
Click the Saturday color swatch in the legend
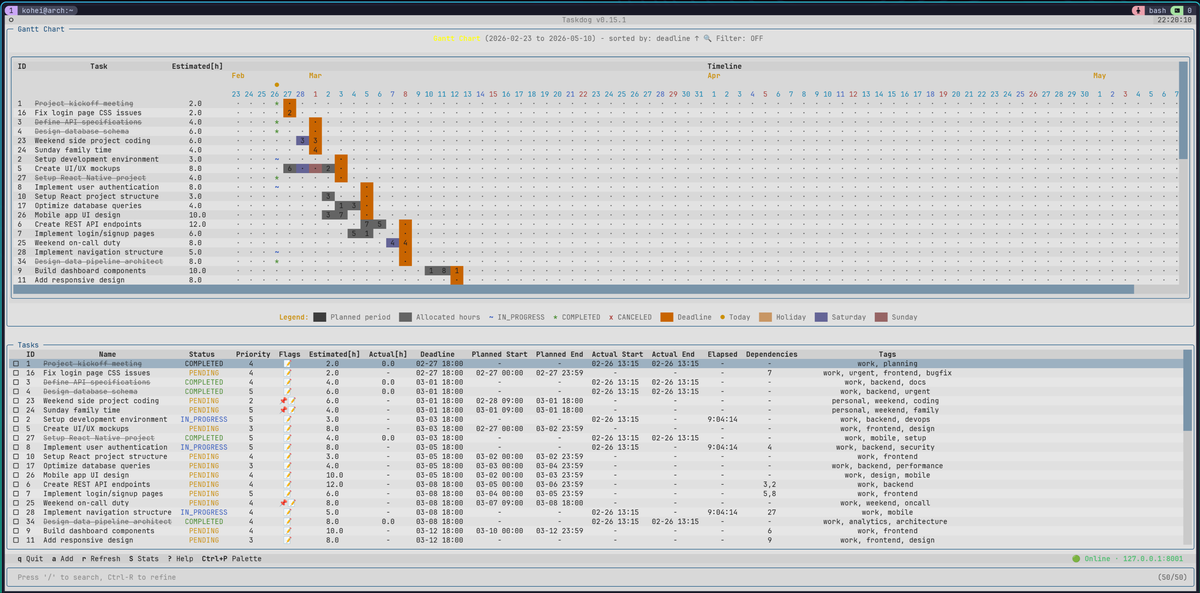click(x=821, y=317)
